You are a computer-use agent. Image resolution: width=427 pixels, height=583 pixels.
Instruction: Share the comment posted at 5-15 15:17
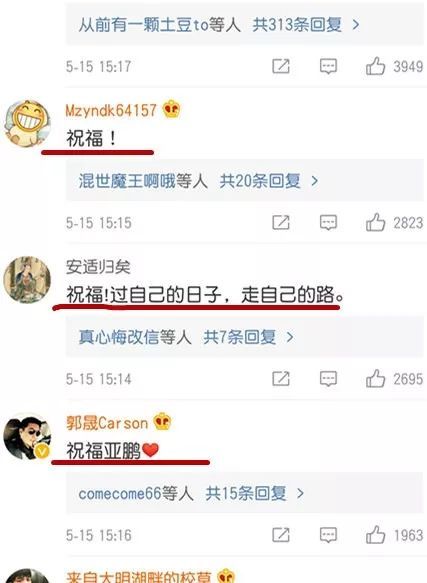click(x=281, y=67)
